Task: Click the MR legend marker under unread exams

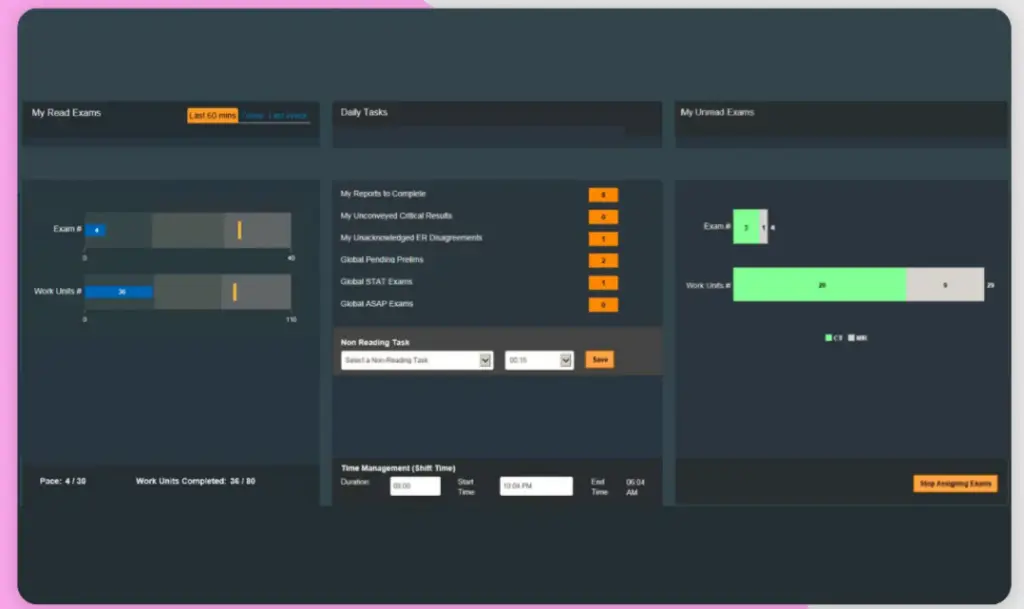Action: point(851,337)
